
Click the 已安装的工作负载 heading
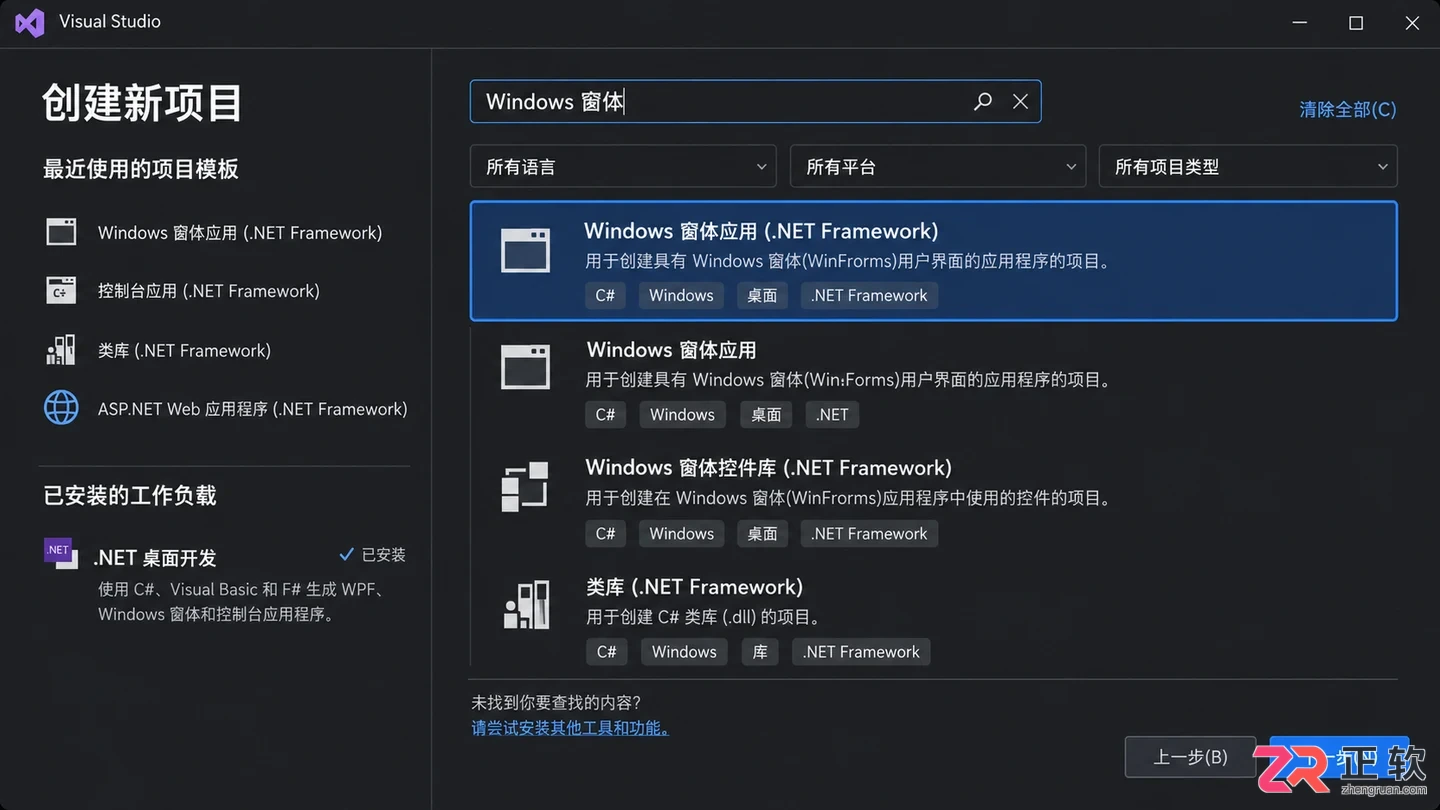(130, 495)
